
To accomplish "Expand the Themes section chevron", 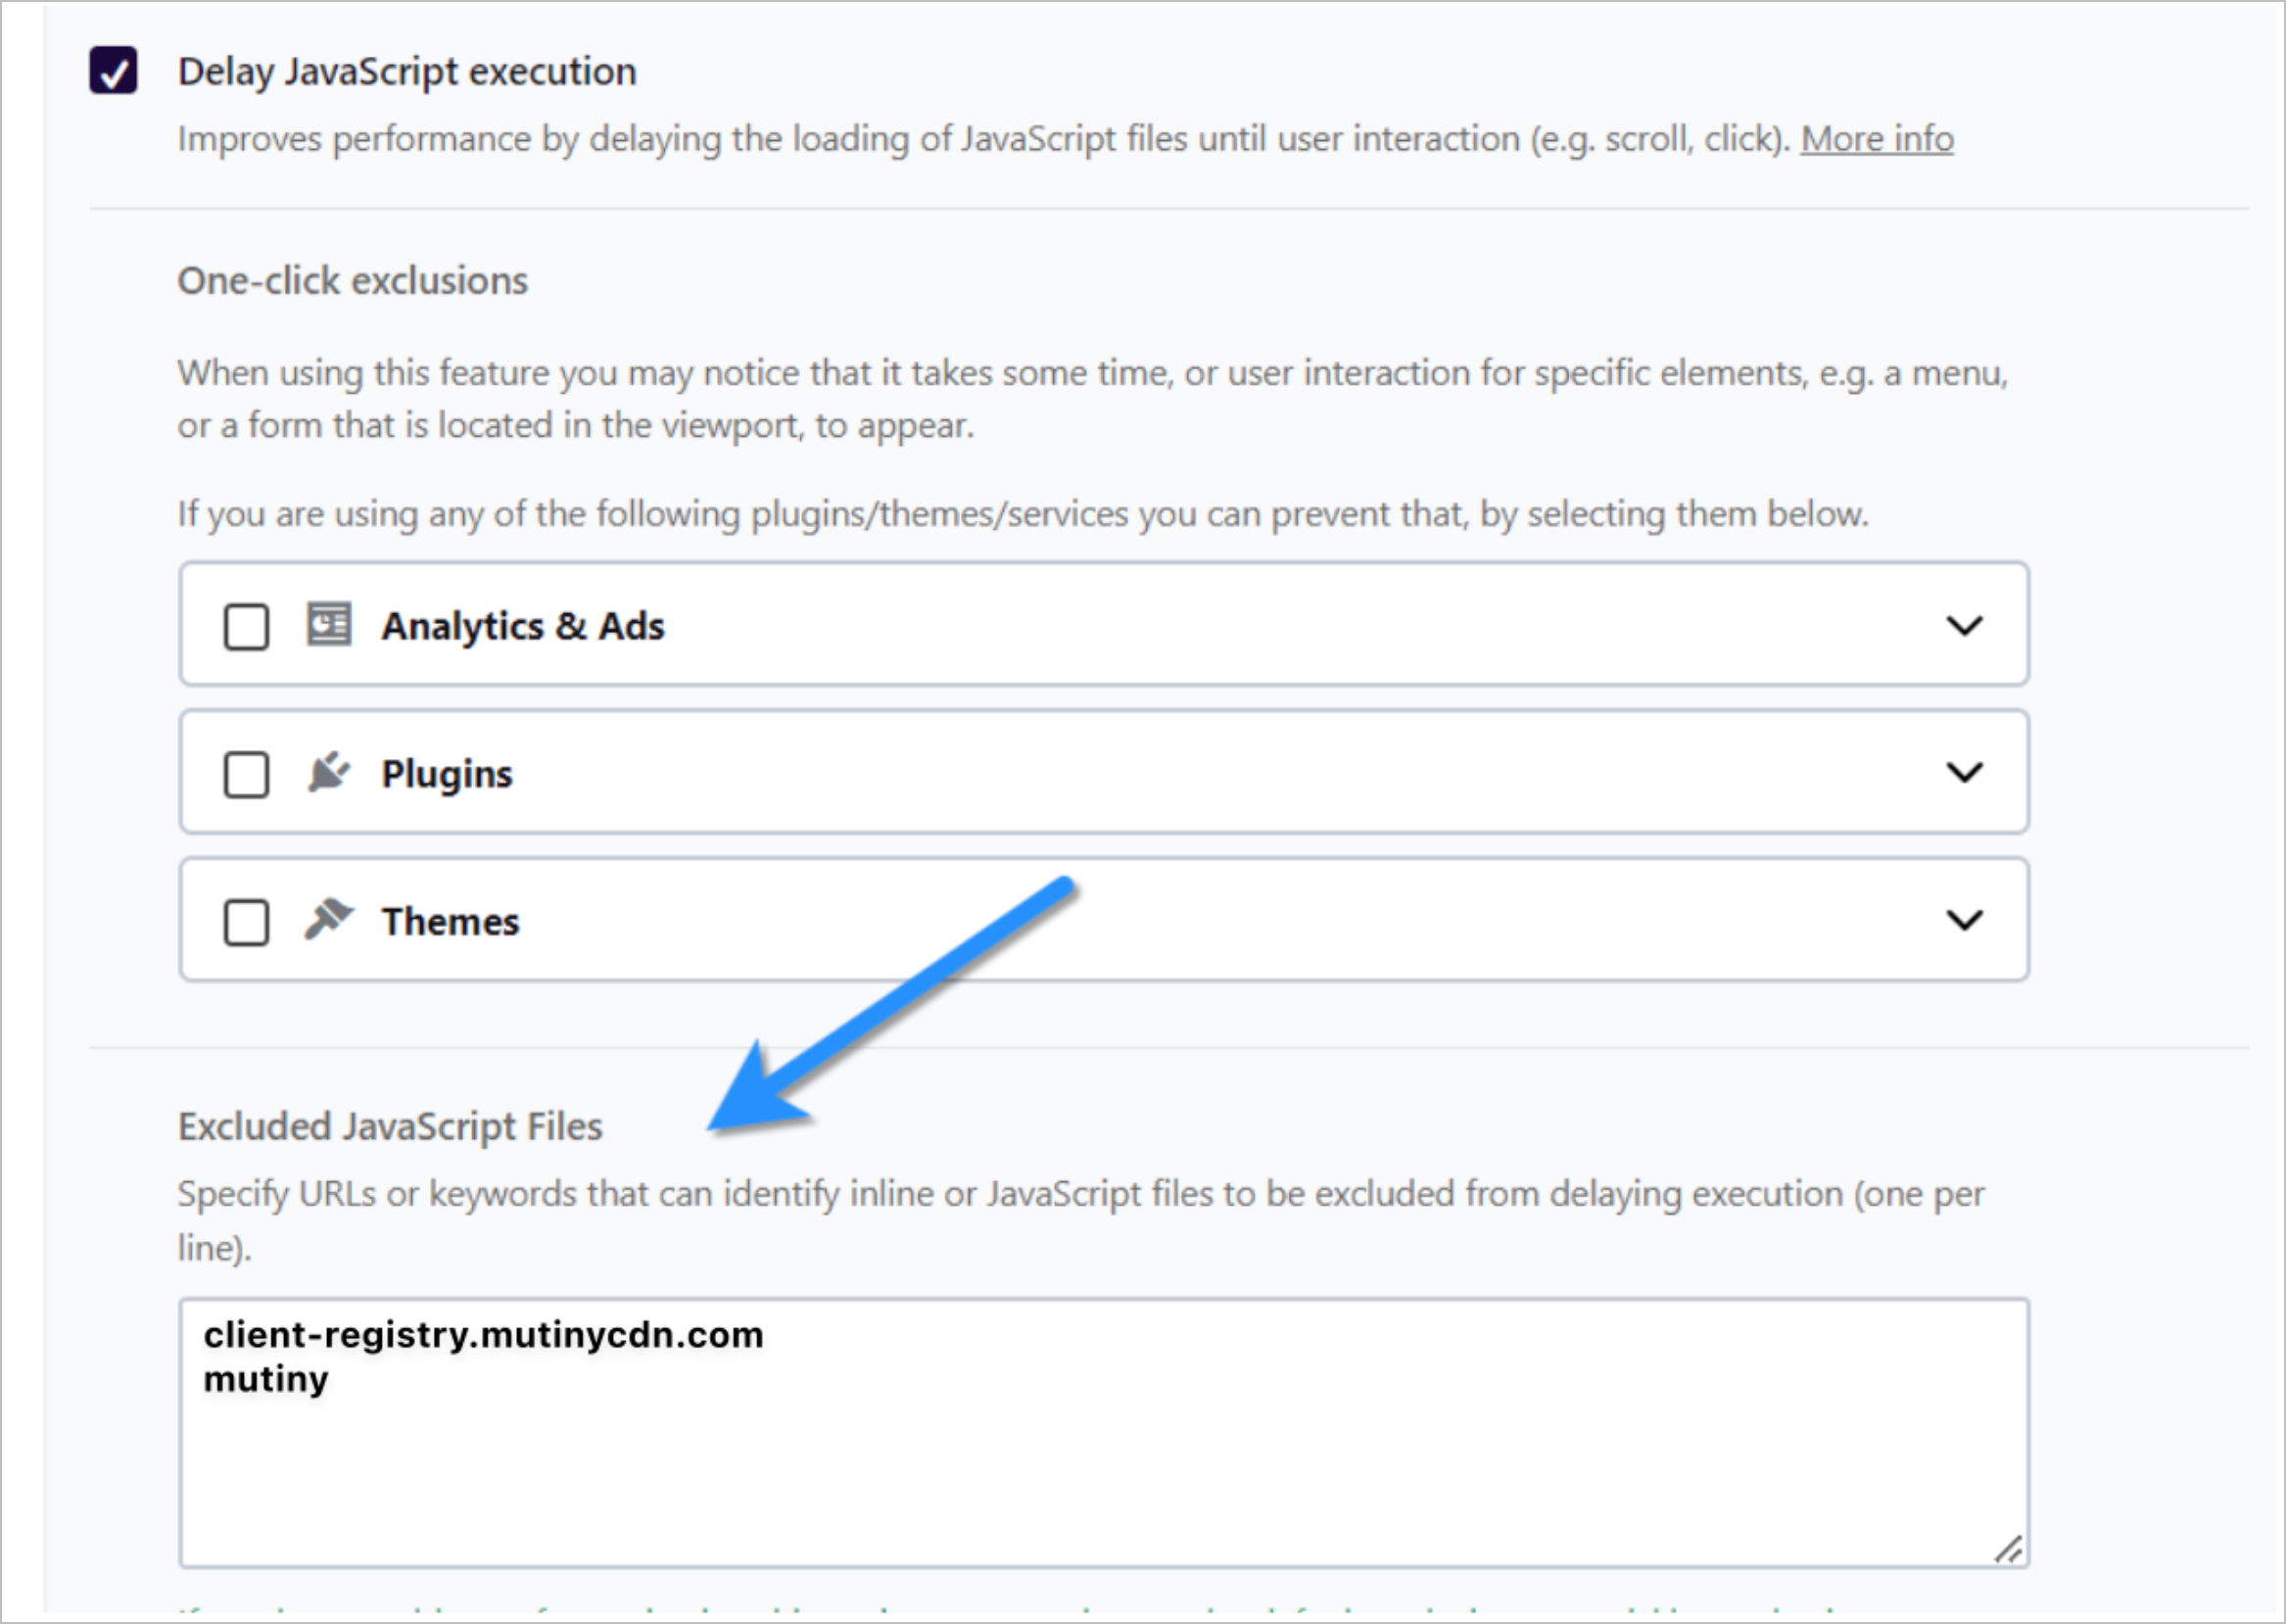I will (1964, 919).
